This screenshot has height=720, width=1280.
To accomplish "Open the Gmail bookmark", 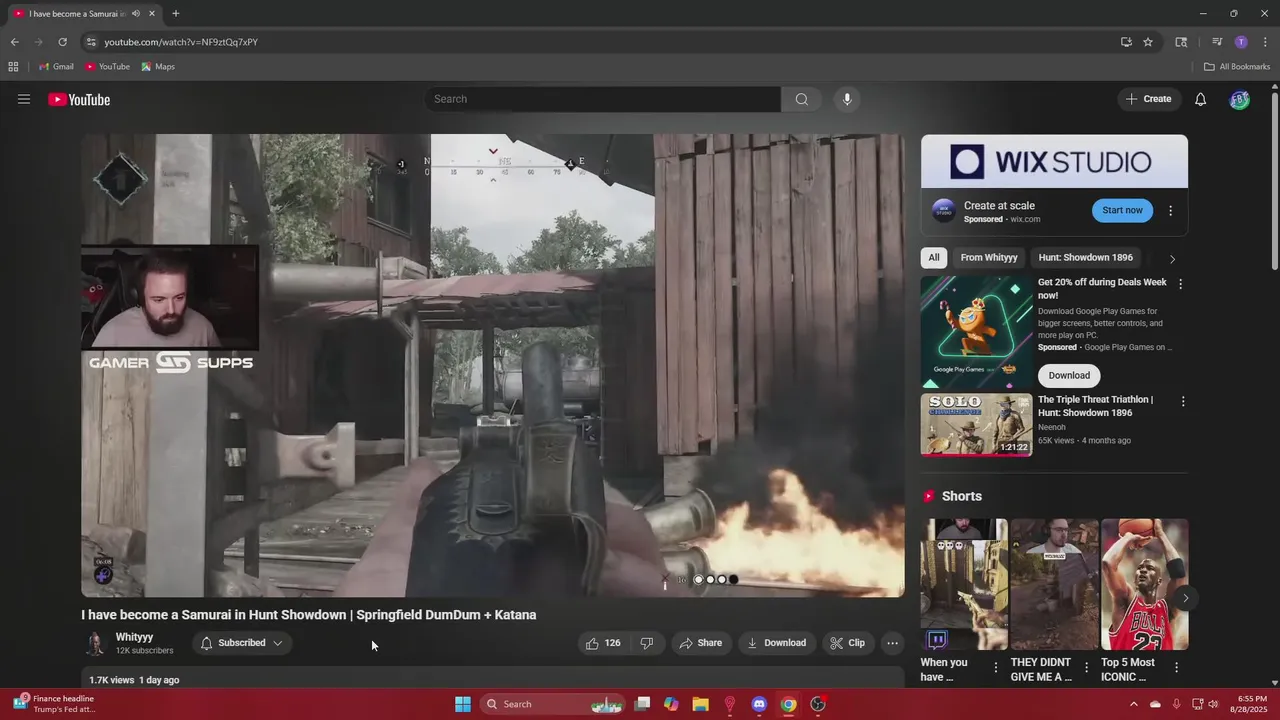I will (56, 67).
